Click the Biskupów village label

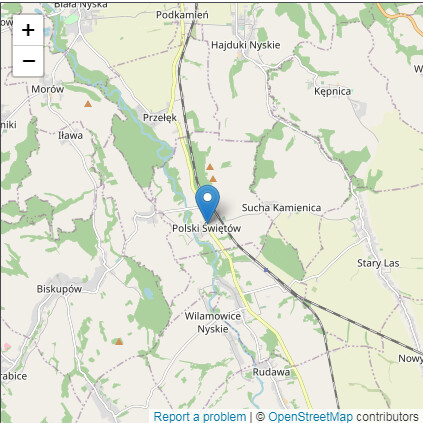pyautogui.click(x=59, y=289)
